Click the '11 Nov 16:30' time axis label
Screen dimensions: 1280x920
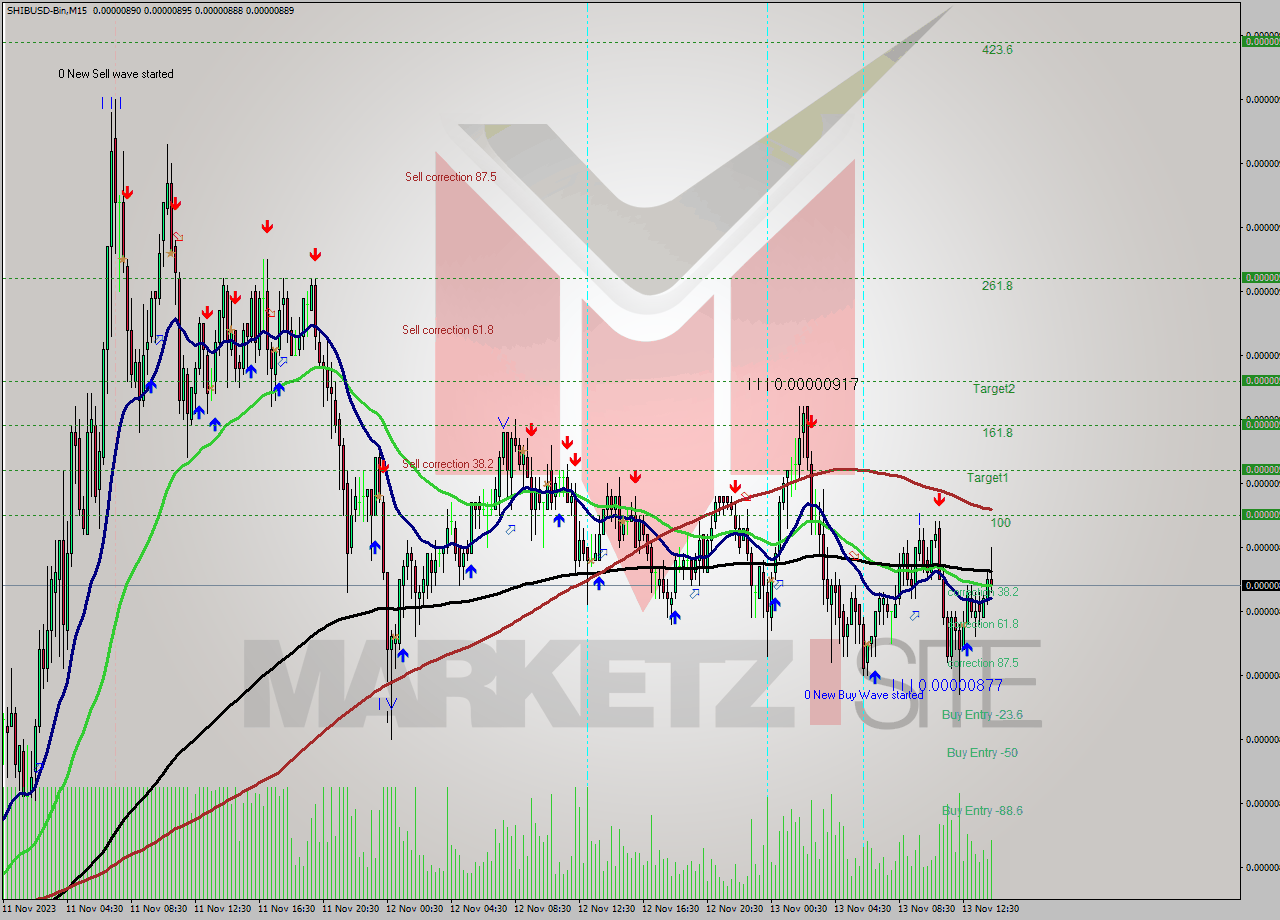click(286, 909)
